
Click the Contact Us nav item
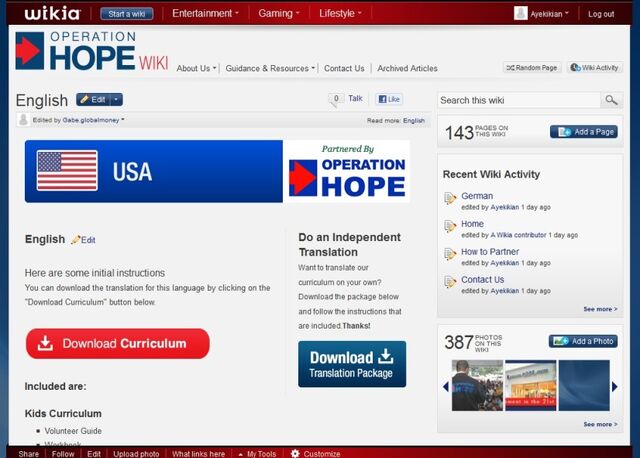(x=344, y=69)
